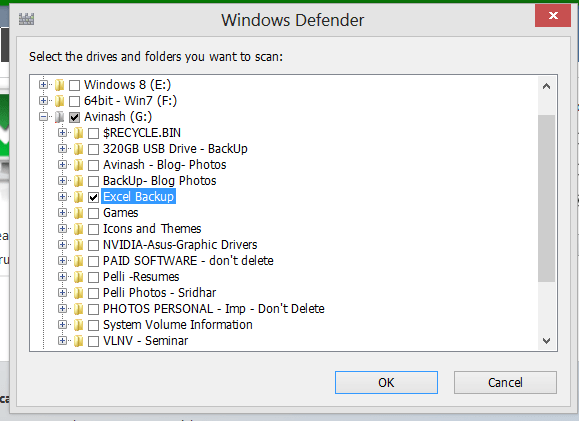Click folder icon of Avinash - Blog- Photos
This screenshot has height=421, width=579.
(78, 165)
